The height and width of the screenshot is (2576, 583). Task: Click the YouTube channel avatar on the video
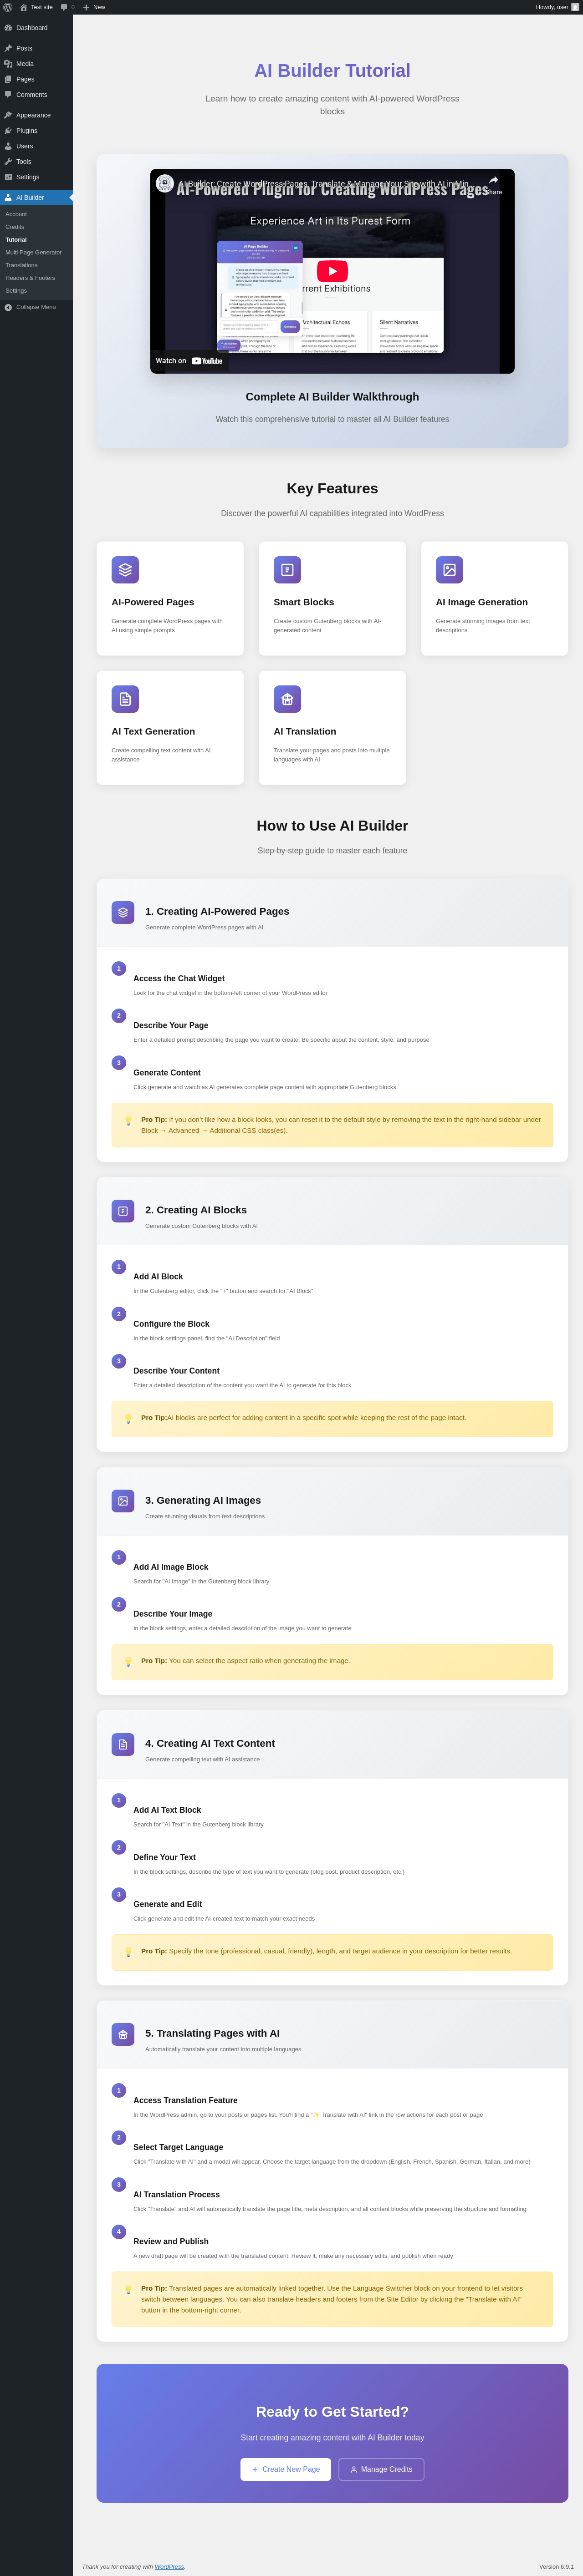click(x=165, y=184)
